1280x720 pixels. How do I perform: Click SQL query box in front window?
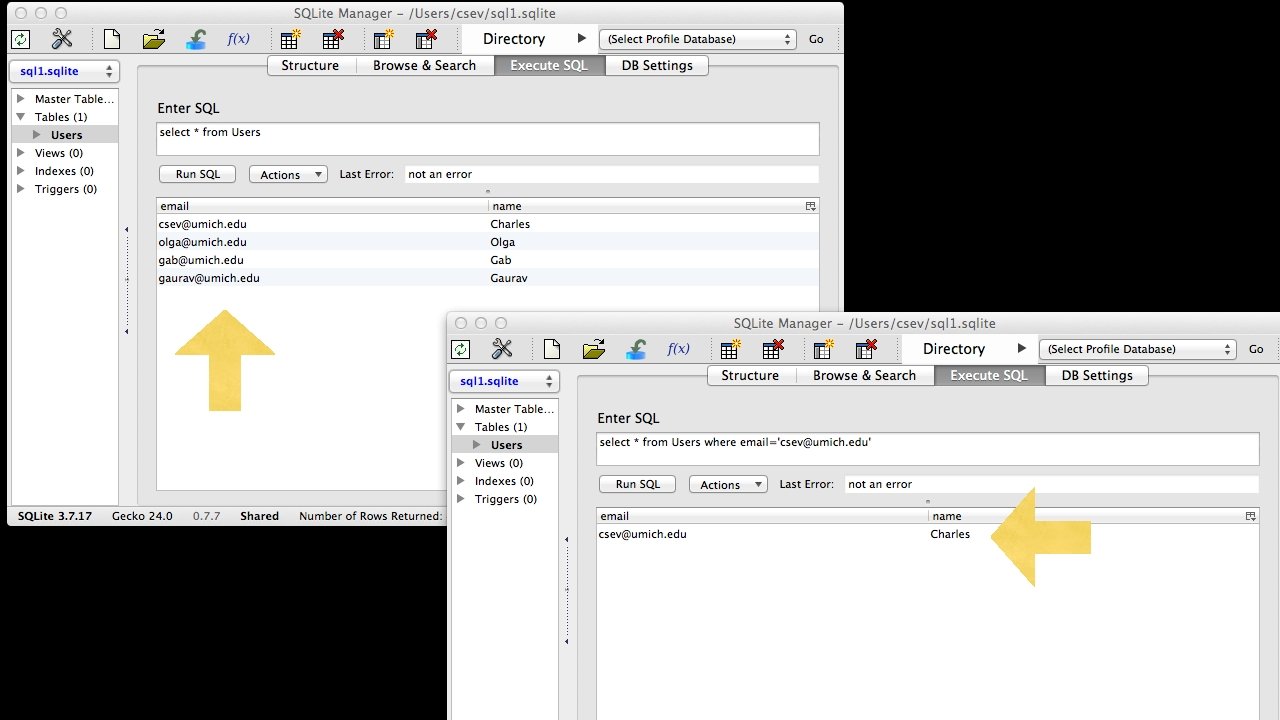[928, 449]
